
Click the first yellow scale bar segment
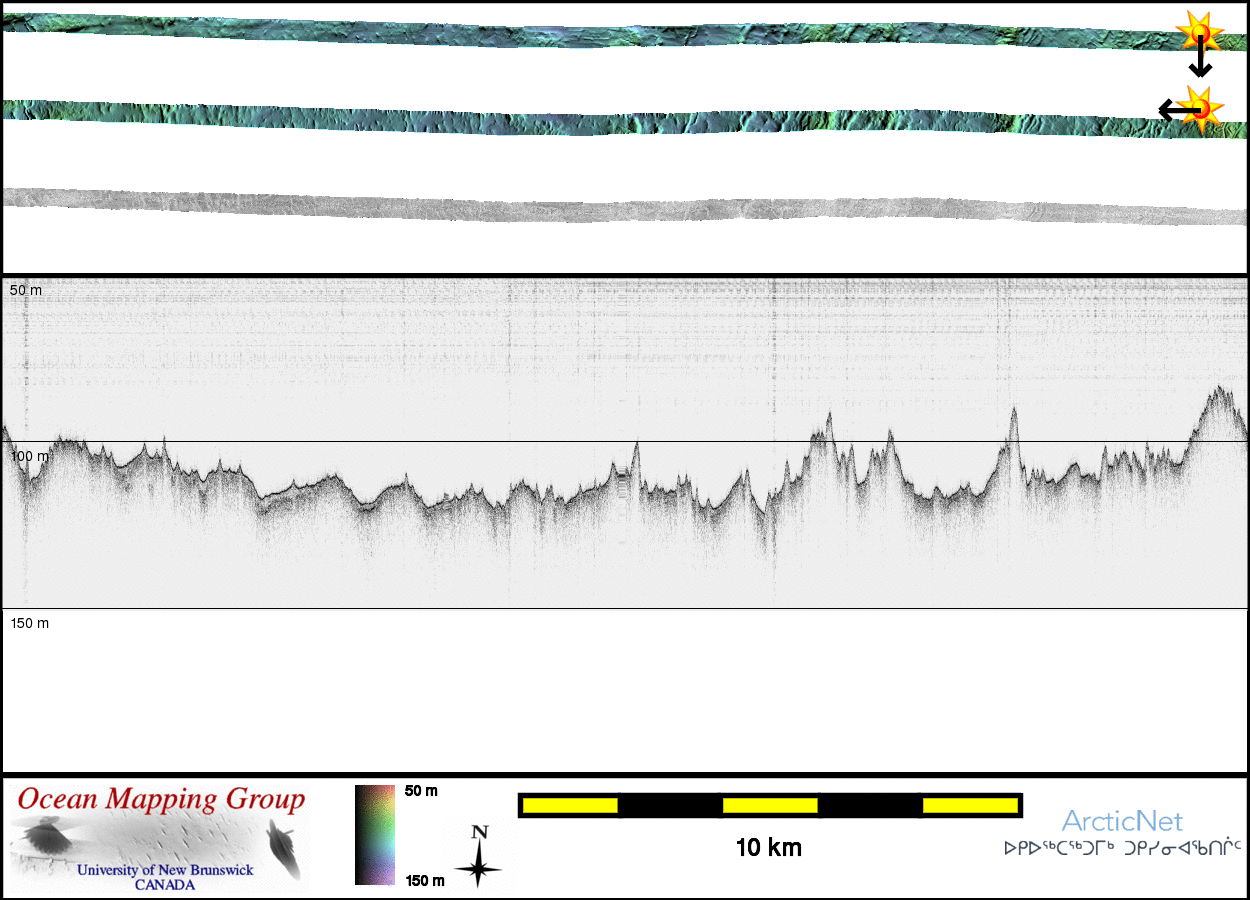coord(570,805)
